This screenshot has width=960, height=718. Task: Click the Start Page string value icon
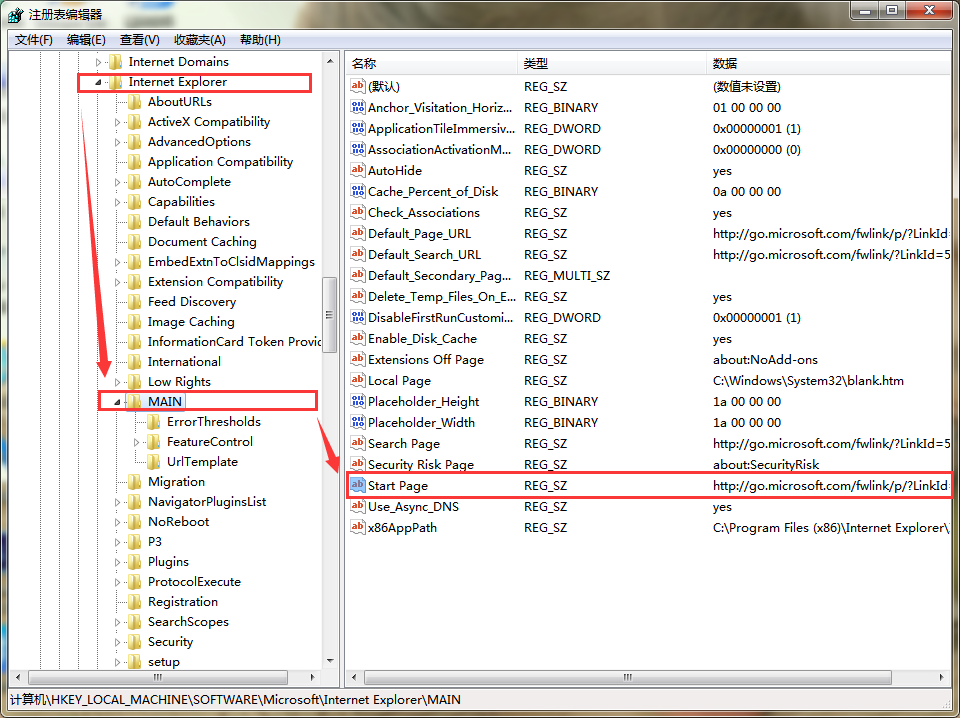[x=358, y=485]
